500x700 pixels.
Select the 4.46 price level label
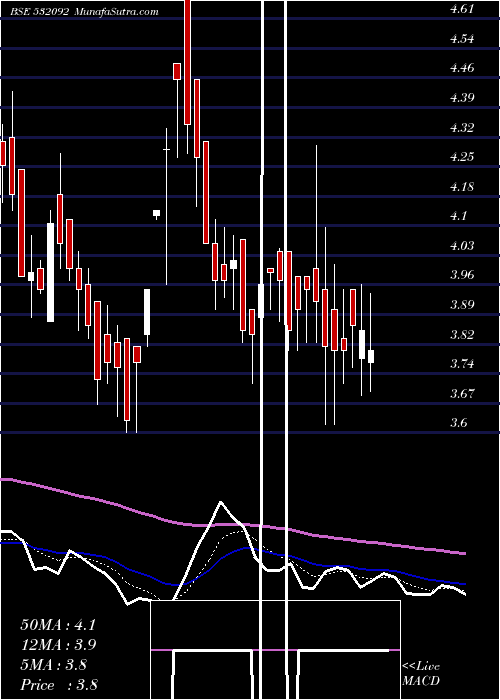click(x=462, y=68)
